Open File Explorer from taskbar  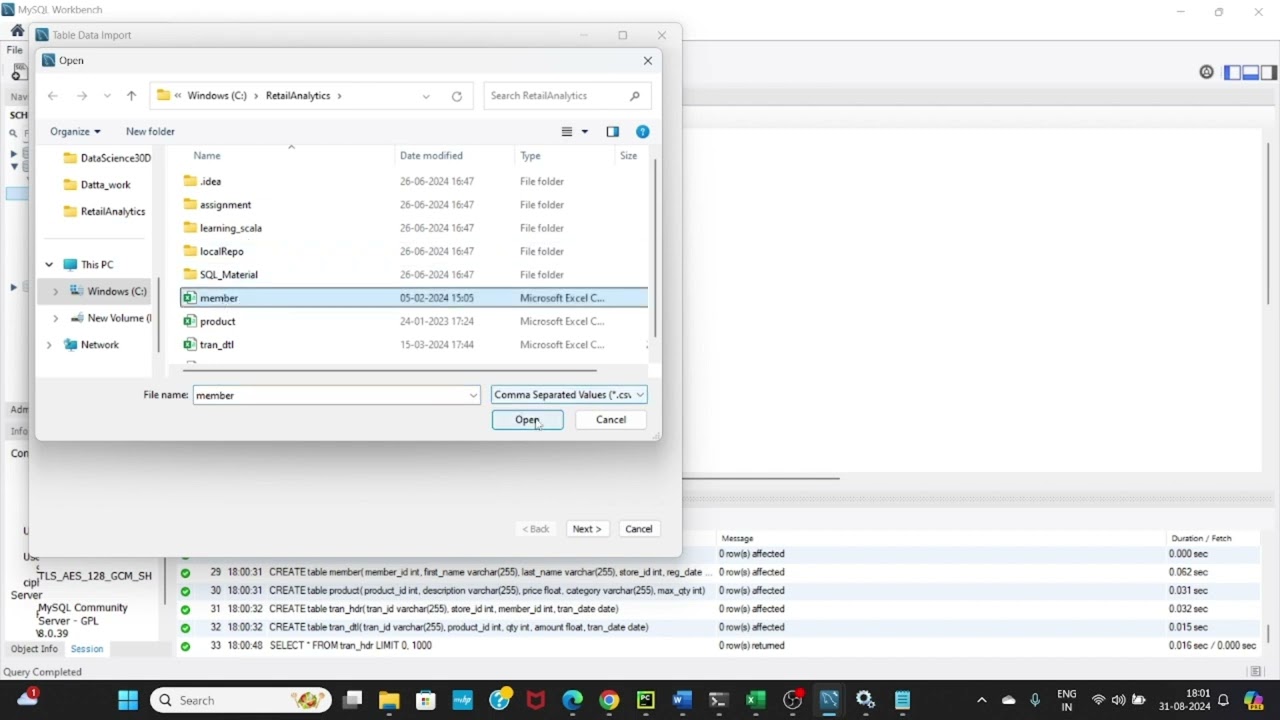[389, 700]
